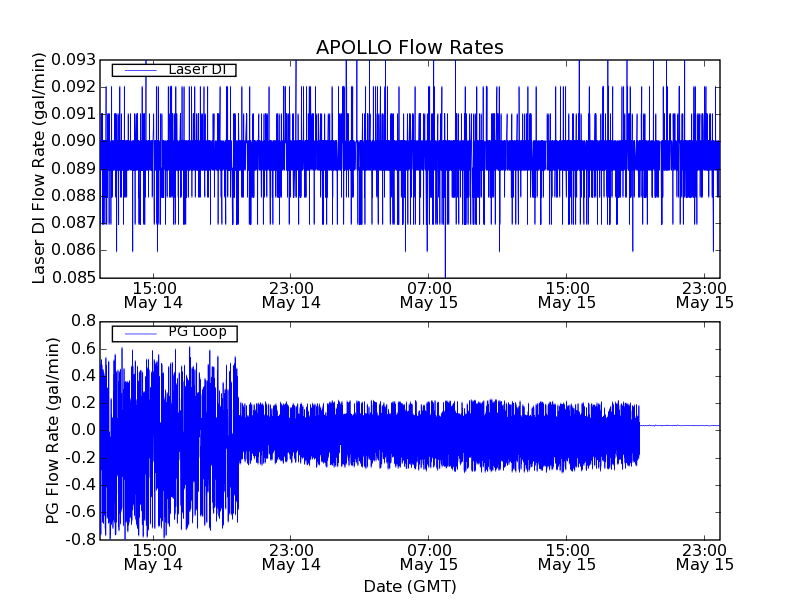This screenshot has width=800, height=600.
Task: Click the 0.093 tick on upper y-axis
Action: 74,60
